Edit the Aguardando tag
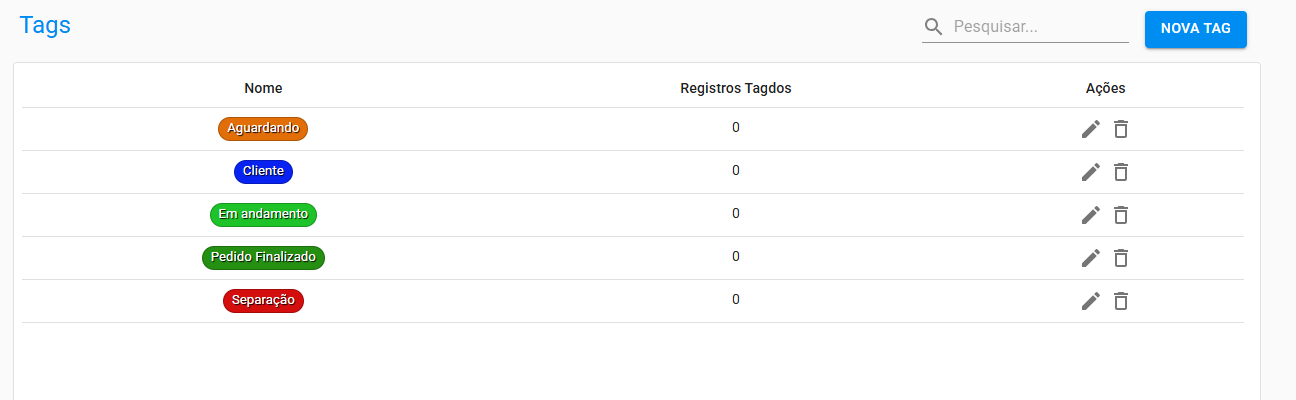The image size is (1296, 400). tap(1090, 129)
